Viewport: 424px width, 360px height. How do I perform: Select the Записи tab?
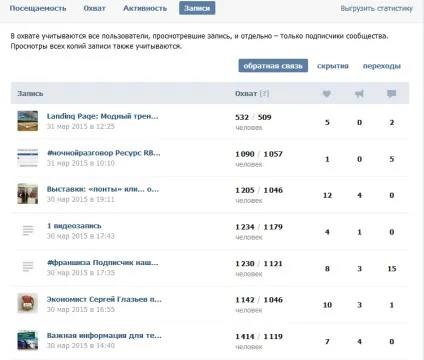coord(197,8)
